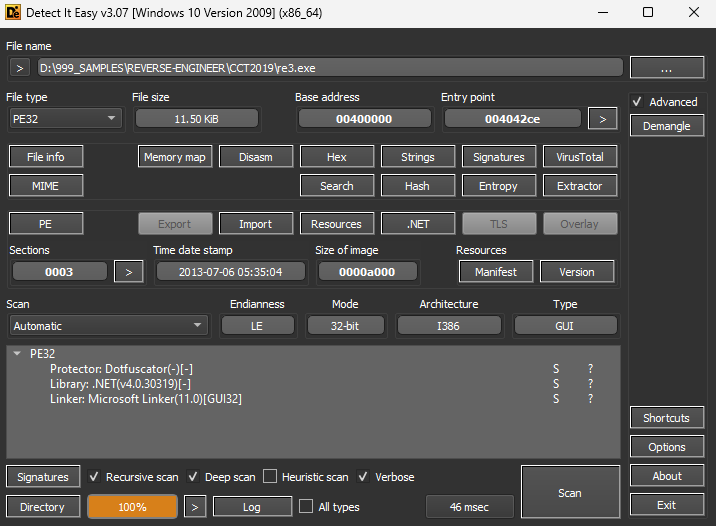Open the Entropy analysis

click(498, 186)
